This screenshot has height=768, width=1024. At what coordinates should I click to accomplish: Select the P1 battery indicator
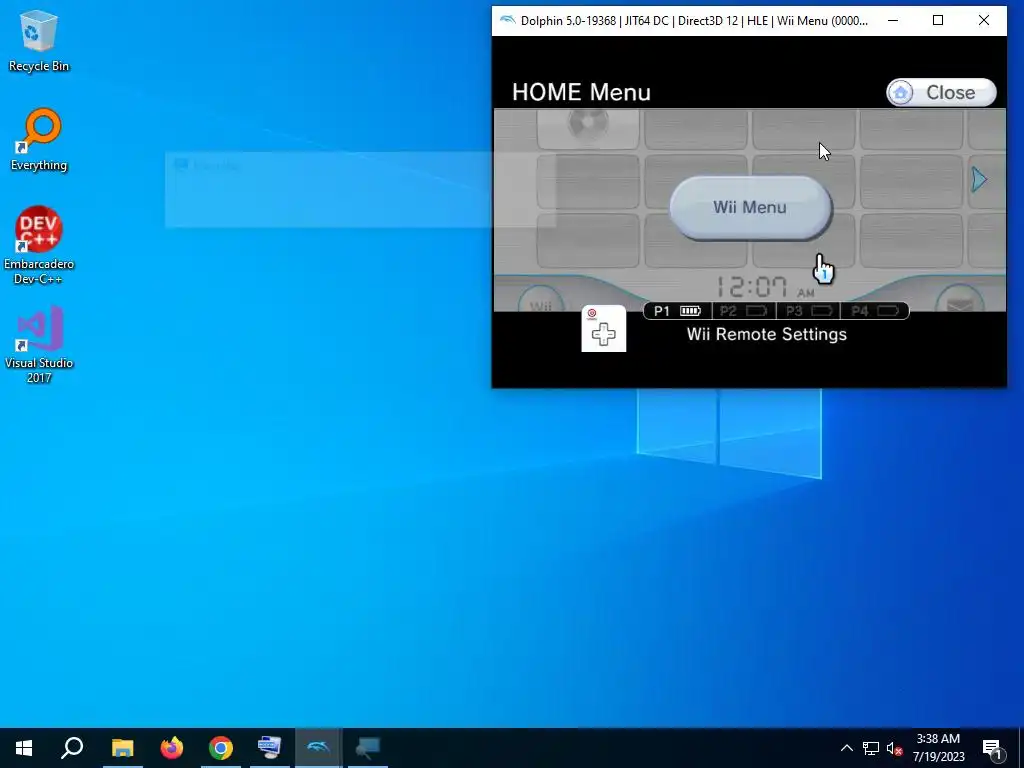[677, 311]
